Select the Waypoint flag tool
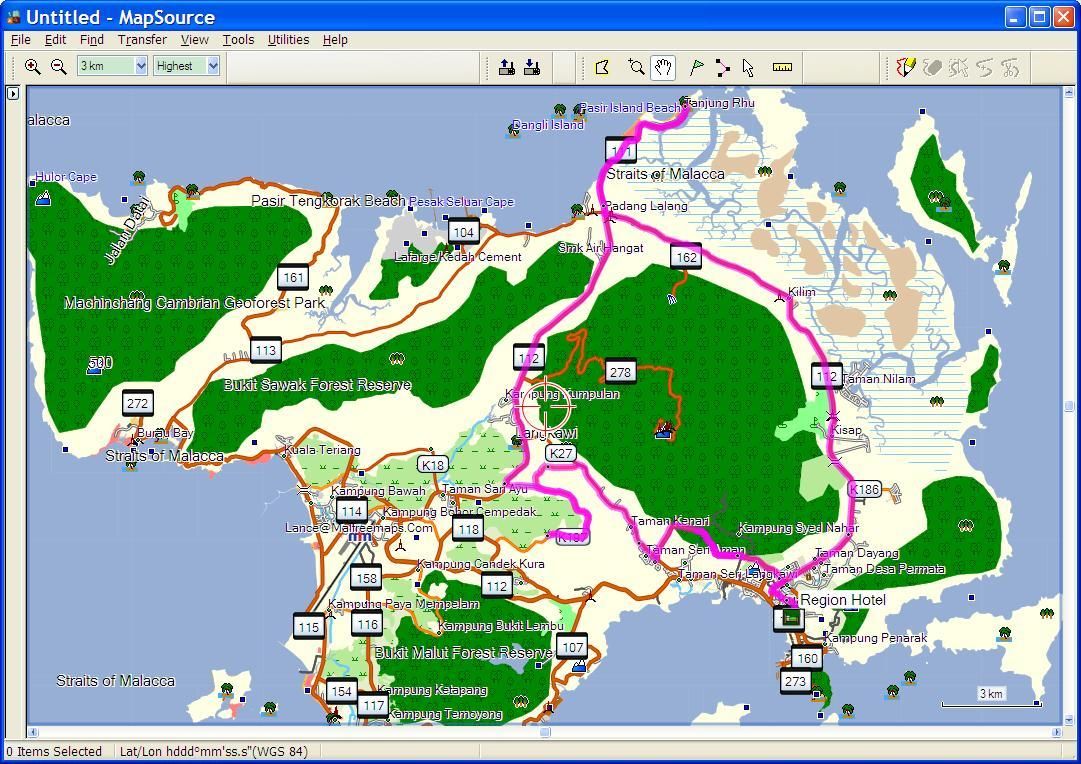 696,67
